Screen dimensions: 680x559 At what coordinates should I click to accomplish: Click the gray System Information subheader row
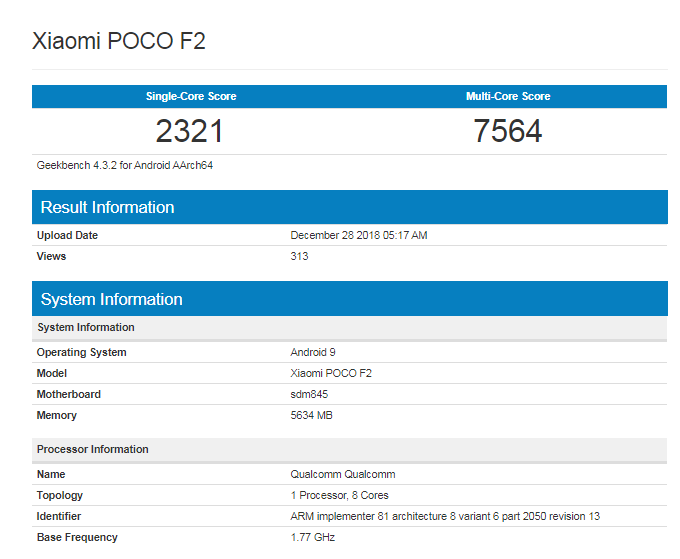pos(350,327)
